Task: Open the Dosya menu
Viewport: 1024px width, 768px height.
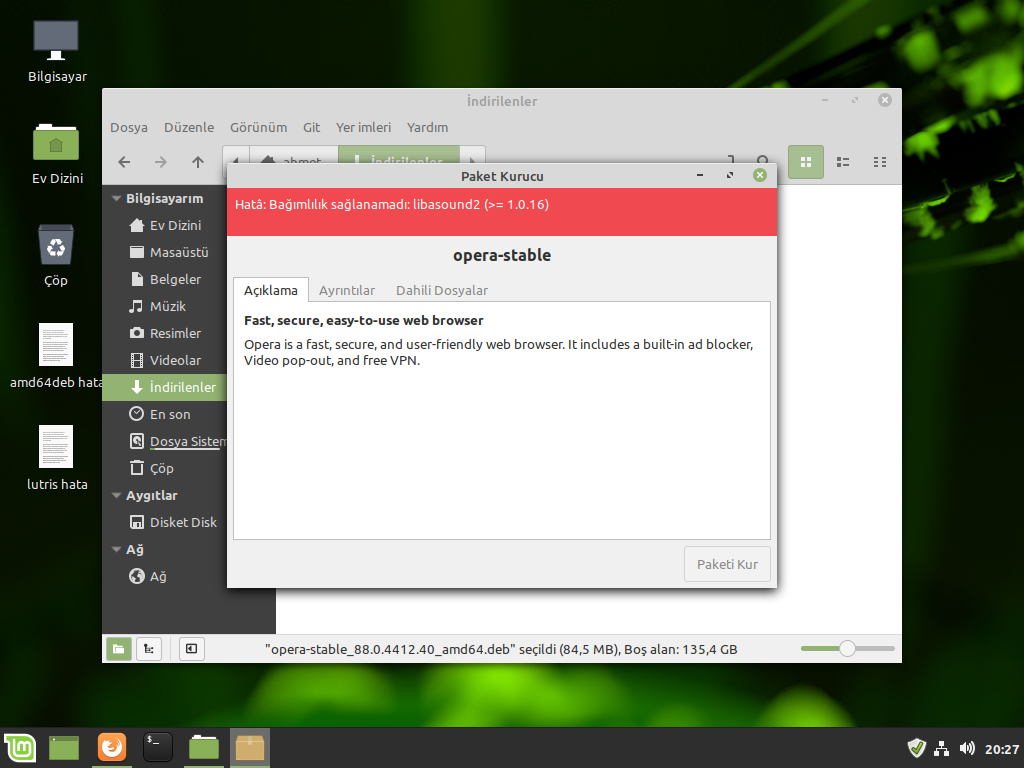Action: [129, 127]
